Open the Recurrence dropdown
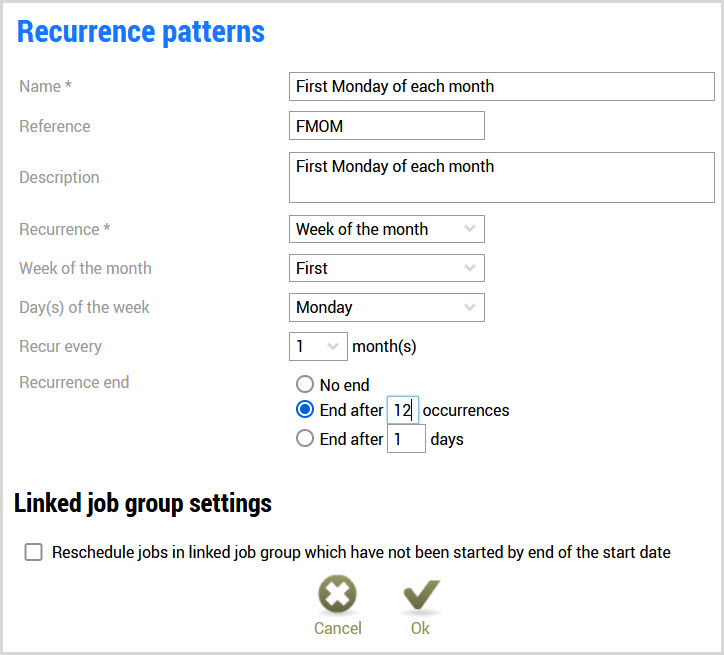The image size is (724, 655). 386,229
